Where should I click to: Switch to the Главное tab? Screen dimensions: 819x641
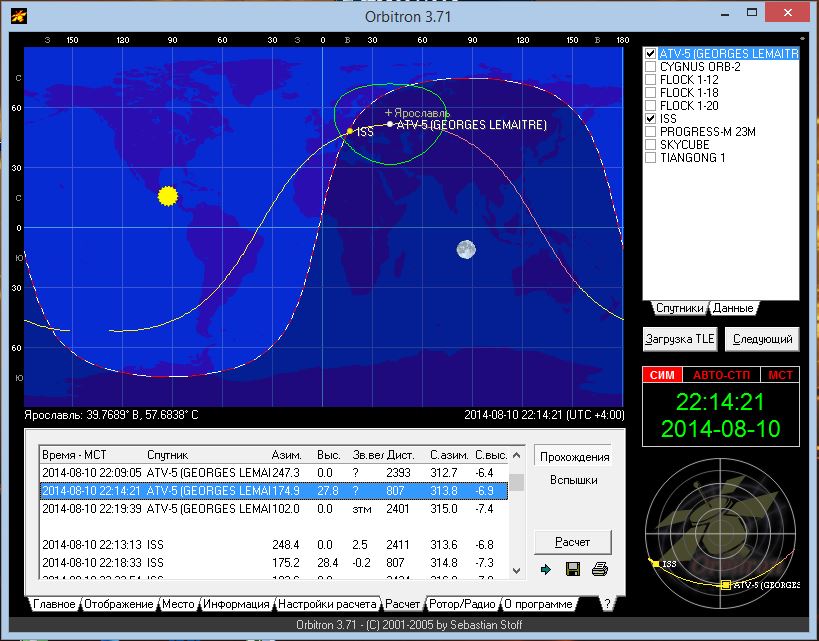54,604
